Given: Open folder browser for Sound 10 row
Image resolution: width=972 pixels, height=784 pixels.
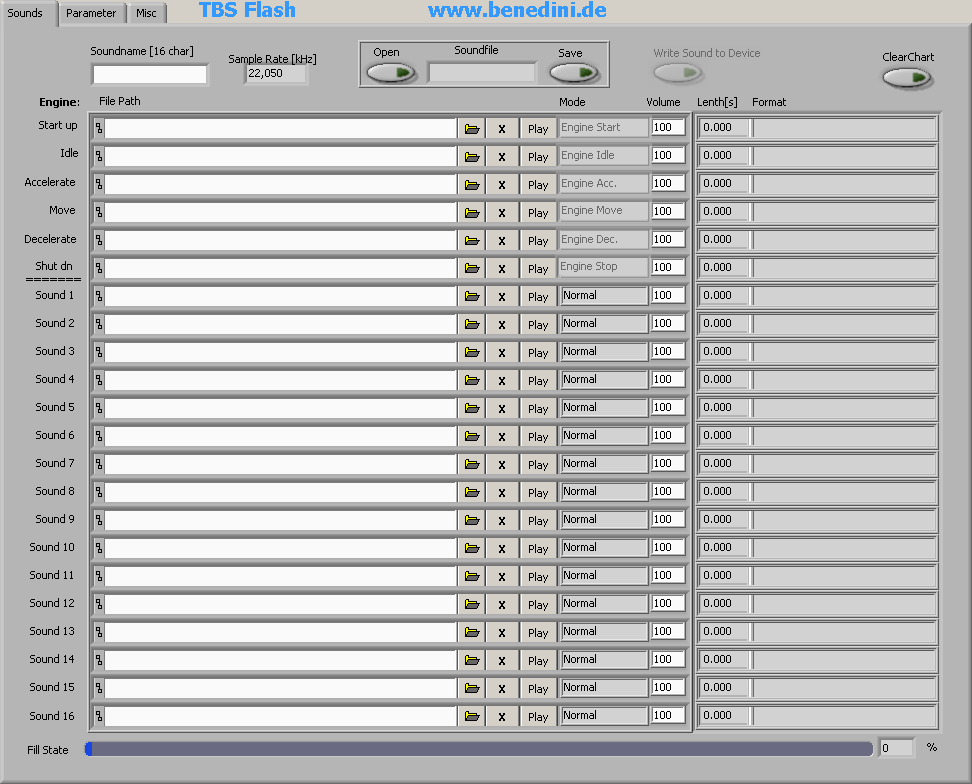Looking at the screenshot, I should (472, 549).
